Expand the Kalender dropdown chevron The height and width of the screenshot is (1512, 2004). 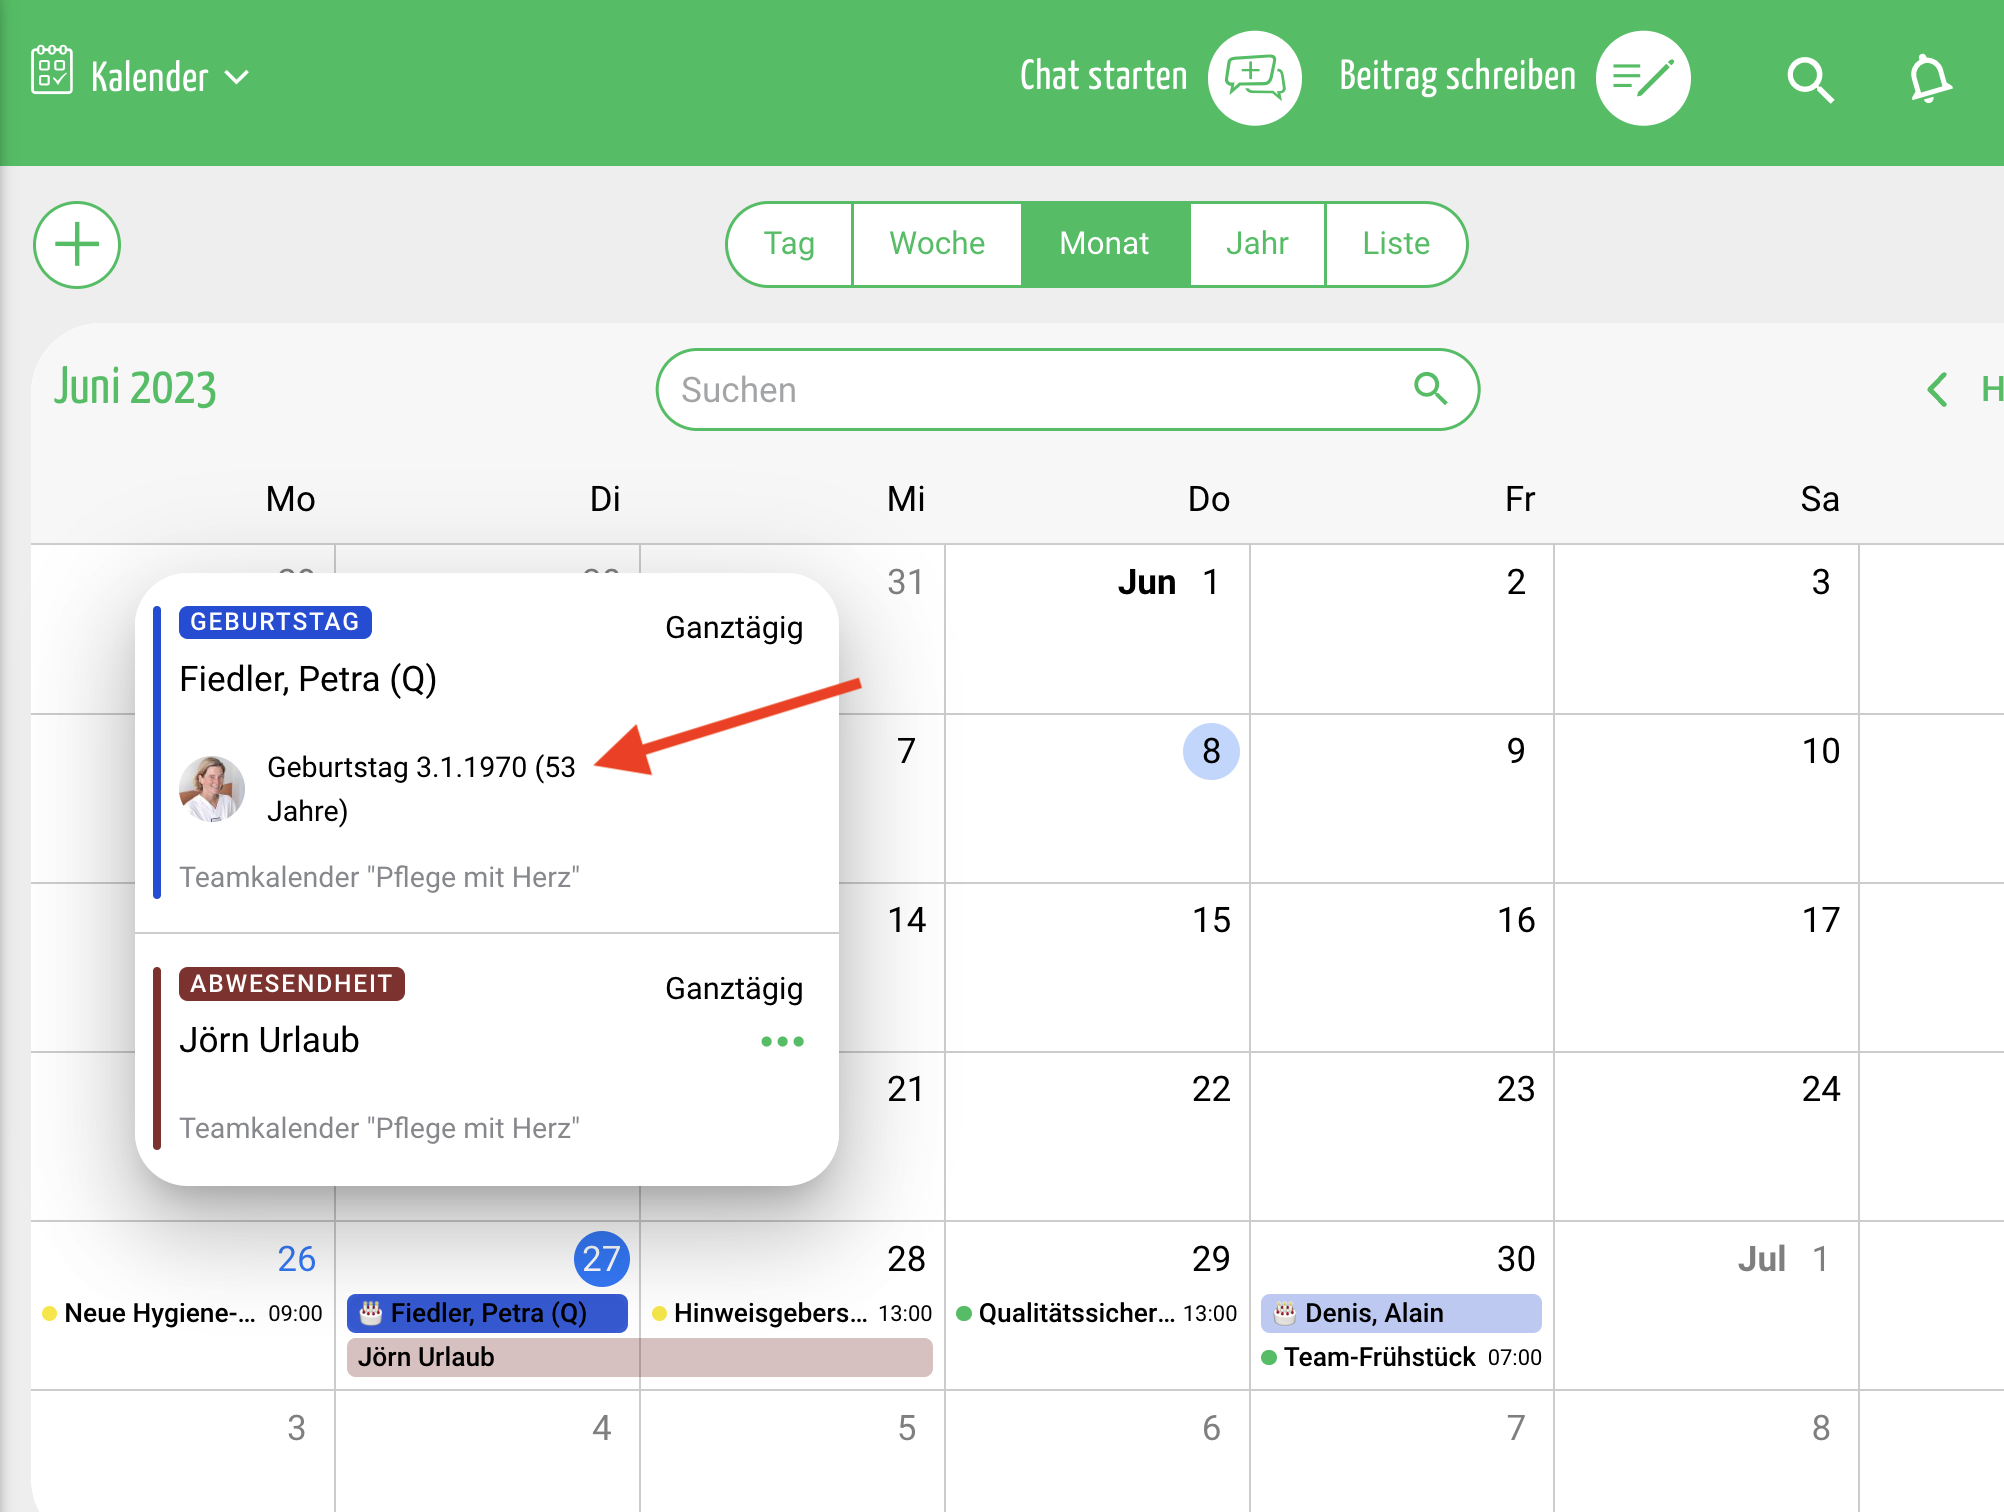[x=237, y=77]
